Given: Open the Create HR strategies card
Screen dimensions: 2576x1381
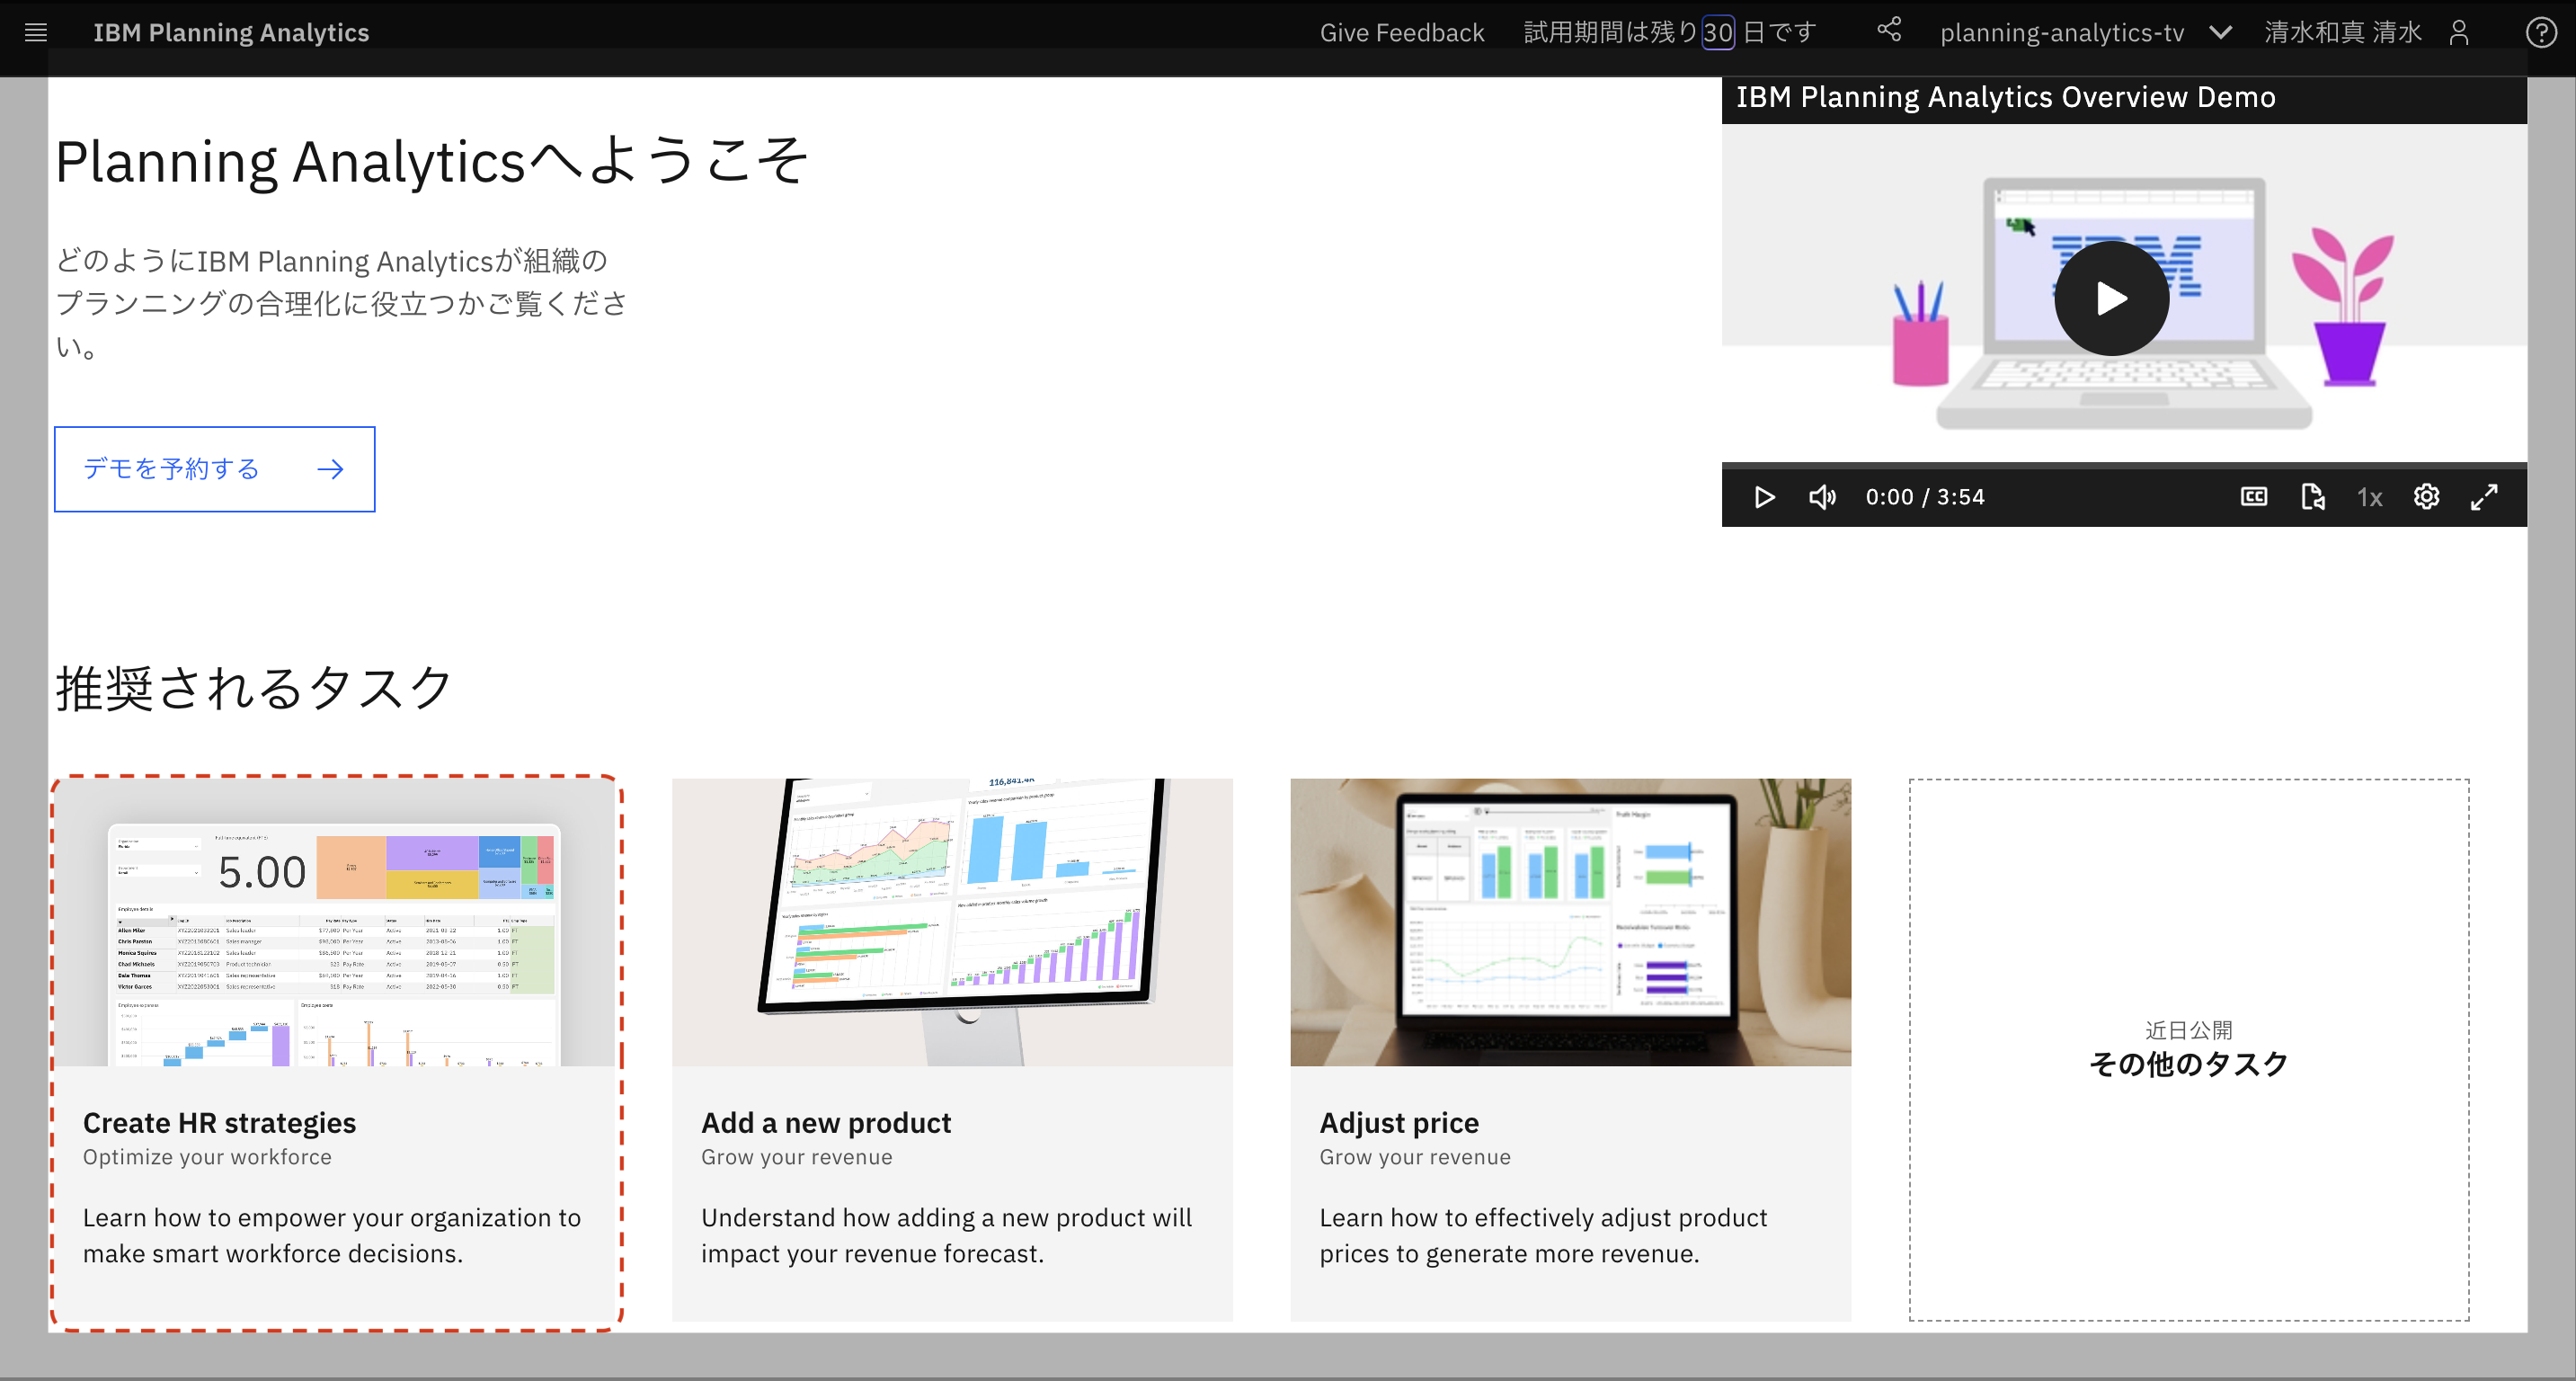Looking at the screenshot, I should [x=336, y=1050].
